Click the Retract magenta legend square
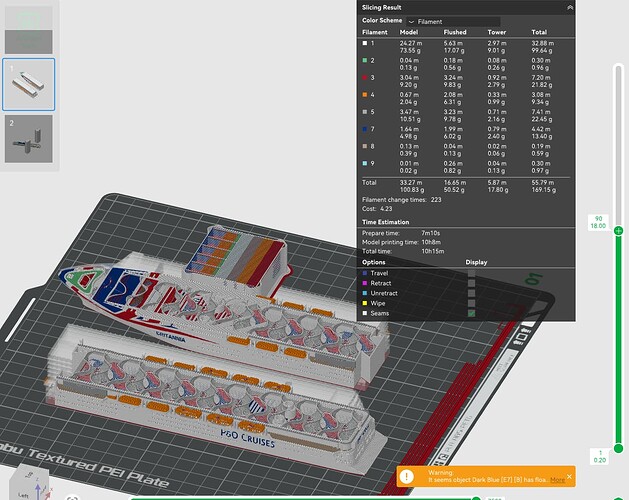629x500 pixels. 365,283
